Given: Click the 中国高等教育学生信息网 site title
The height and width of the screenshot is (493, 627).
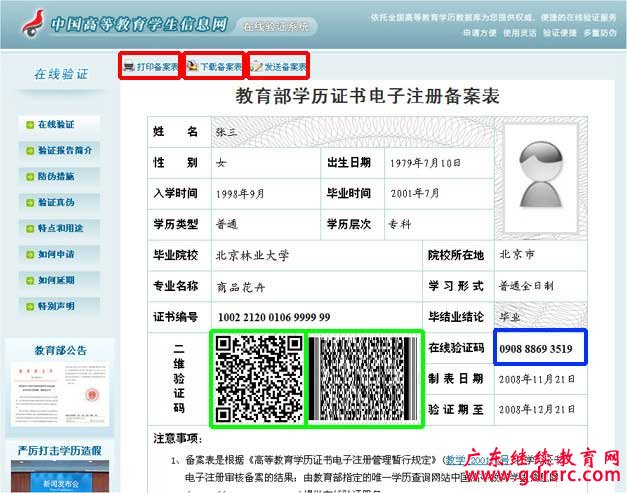Looking at the screenshot, I should click(x=139, y=24).
